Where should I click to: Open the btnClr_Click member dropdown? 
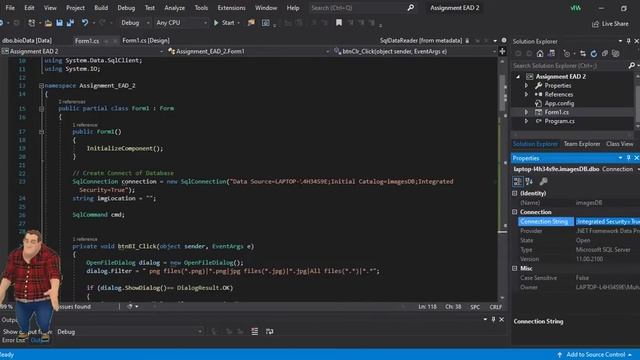point(414,51)
